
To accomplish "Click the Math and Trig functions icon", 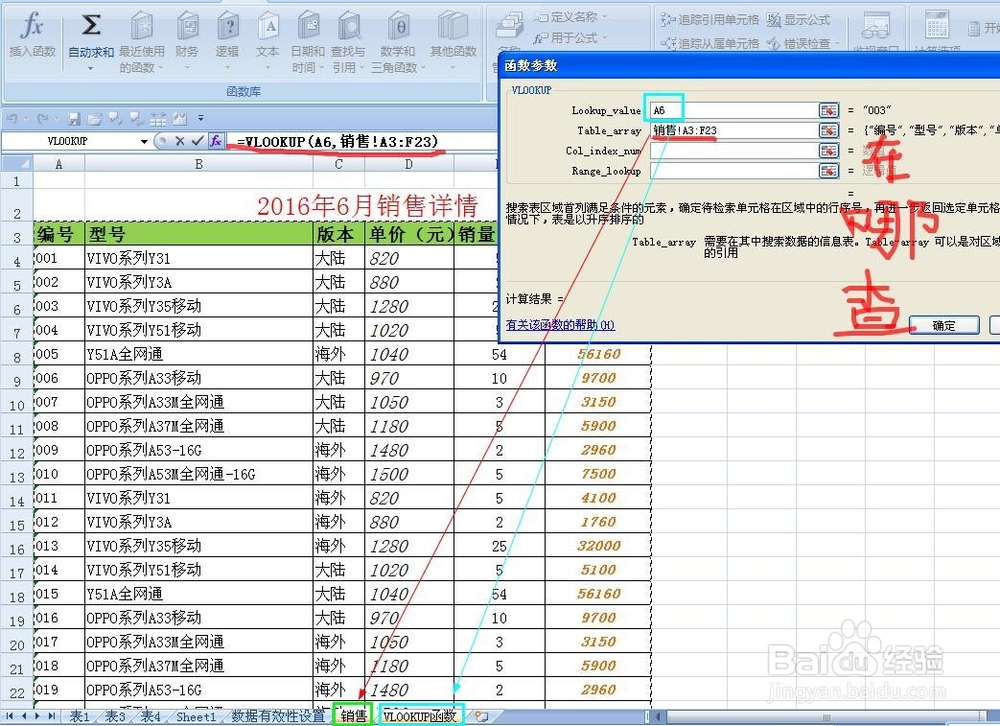I will tap(398, 27).
